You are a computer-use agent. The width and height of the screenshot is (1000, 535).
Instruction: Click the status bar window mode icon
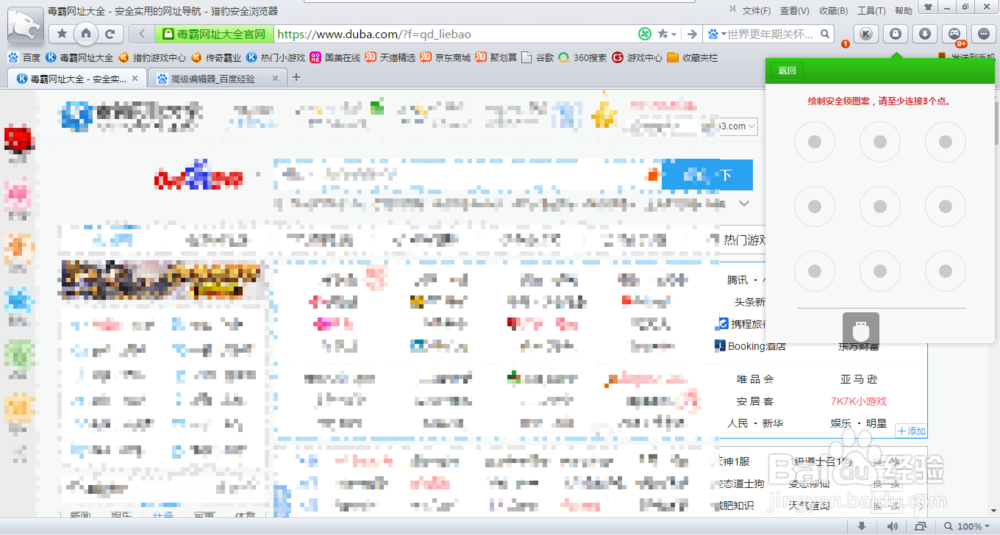tap(920, 526)
